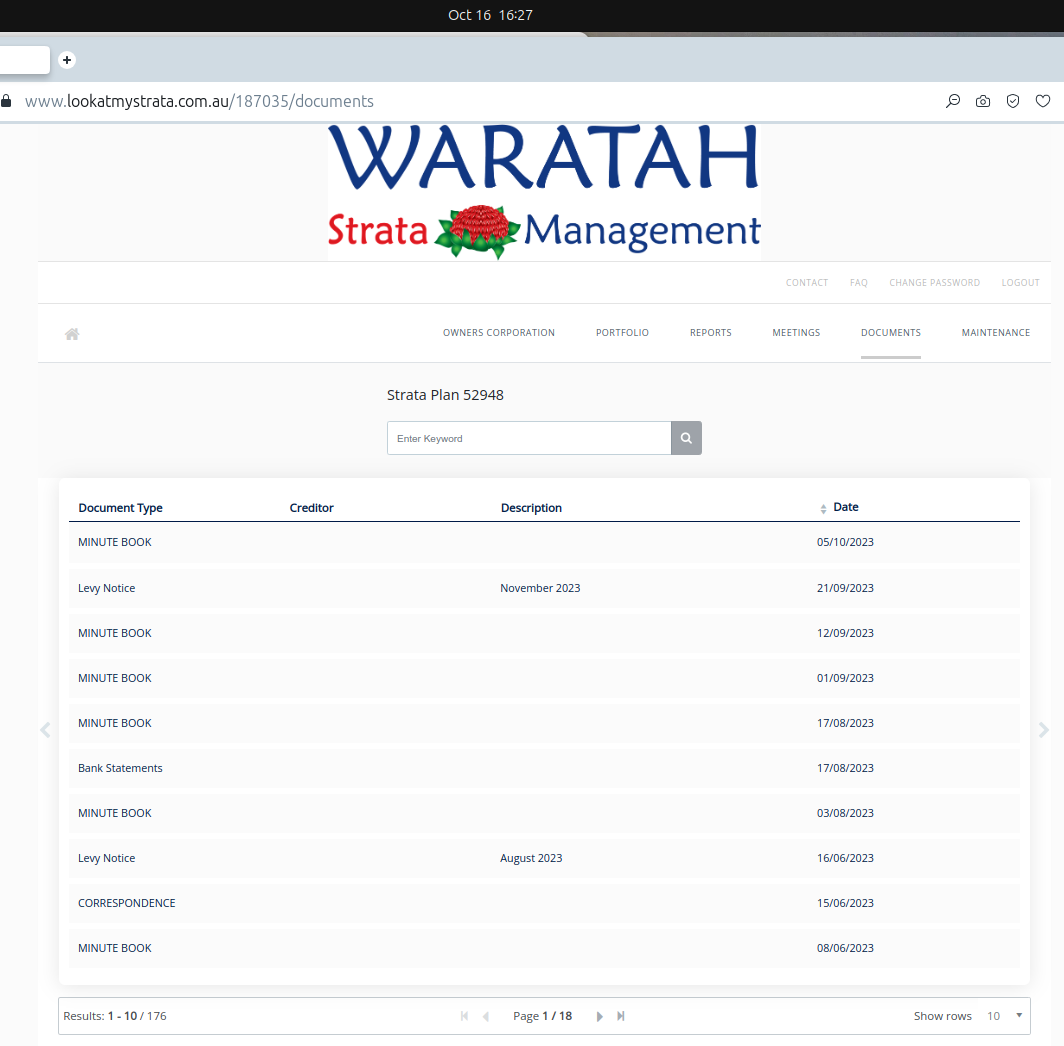Jump to the last results page
This screenshot has height=1046, width=1064.
click(x=620, y=1016)
